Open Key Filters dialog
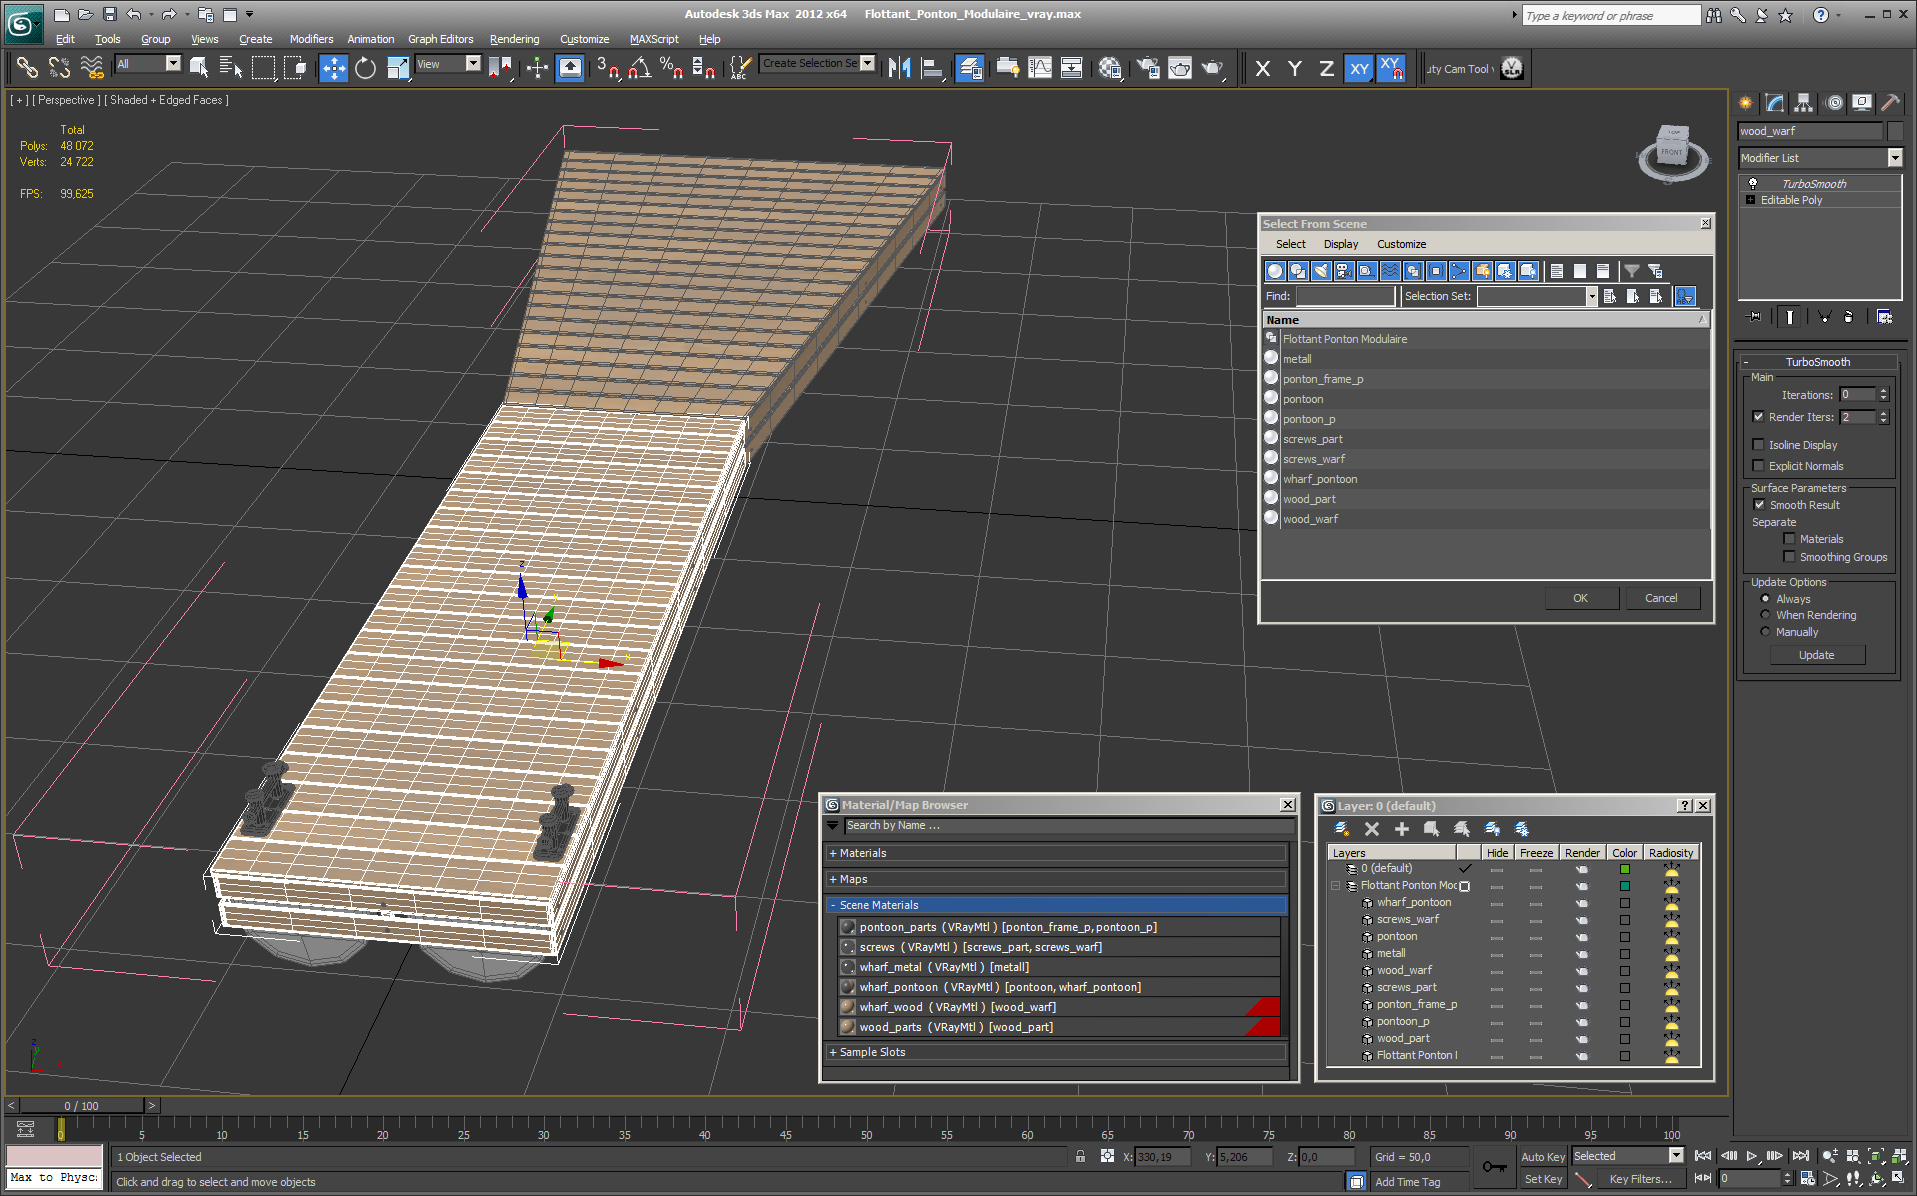Screen dimensions: 1917x1196 click(1640, 1179)
